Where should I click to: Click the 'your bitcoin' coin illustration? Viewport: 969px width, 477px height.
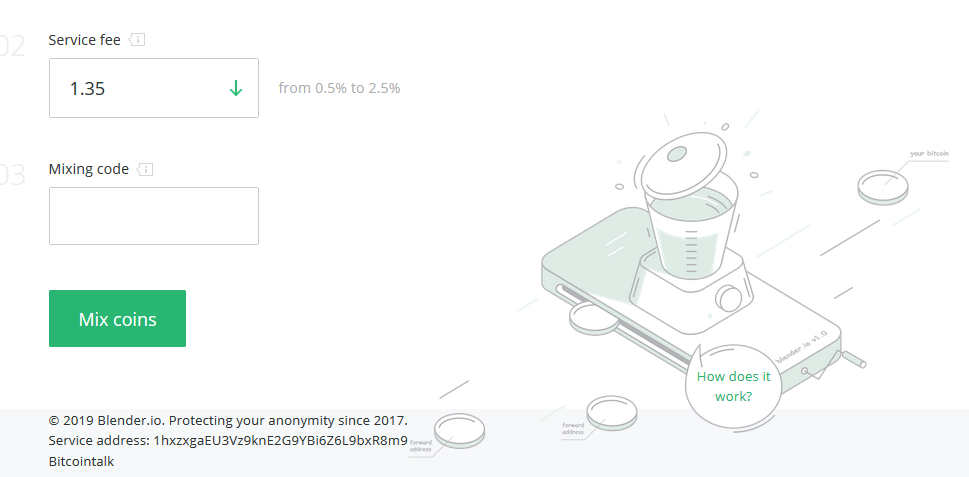click(x=883, y=187)
